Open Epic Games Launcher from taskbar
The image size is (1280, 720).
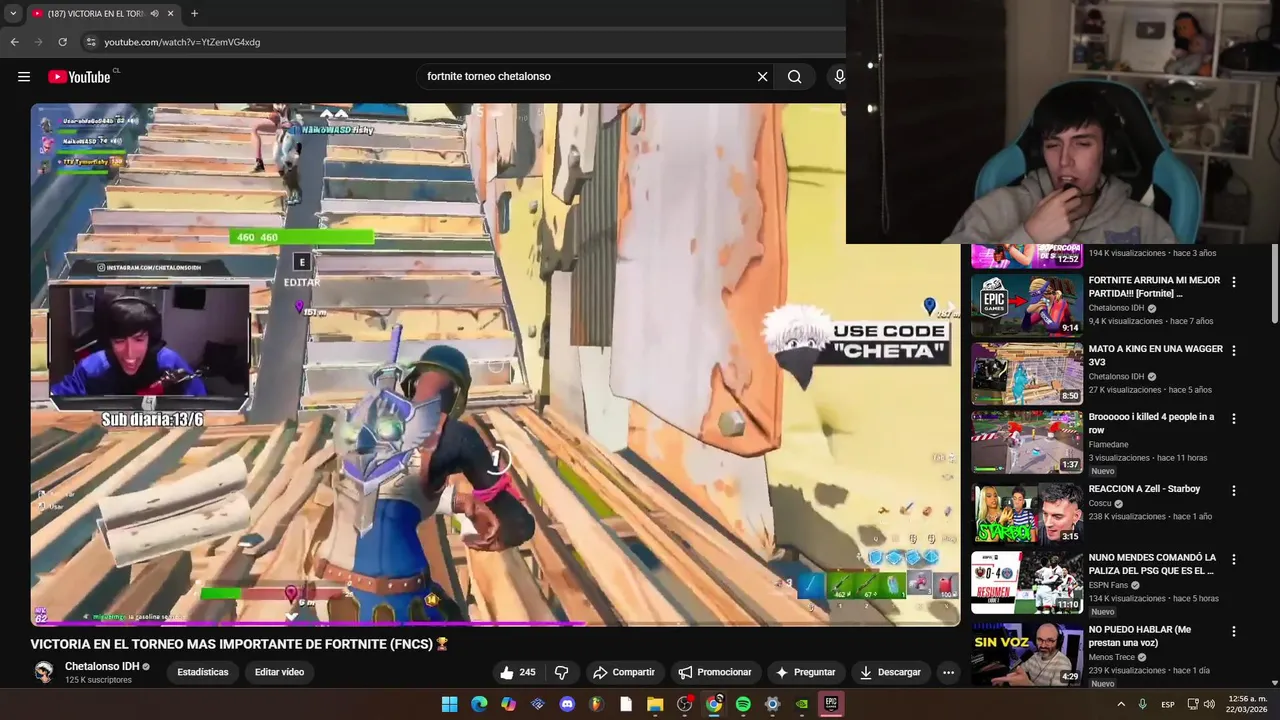[831, 704]
